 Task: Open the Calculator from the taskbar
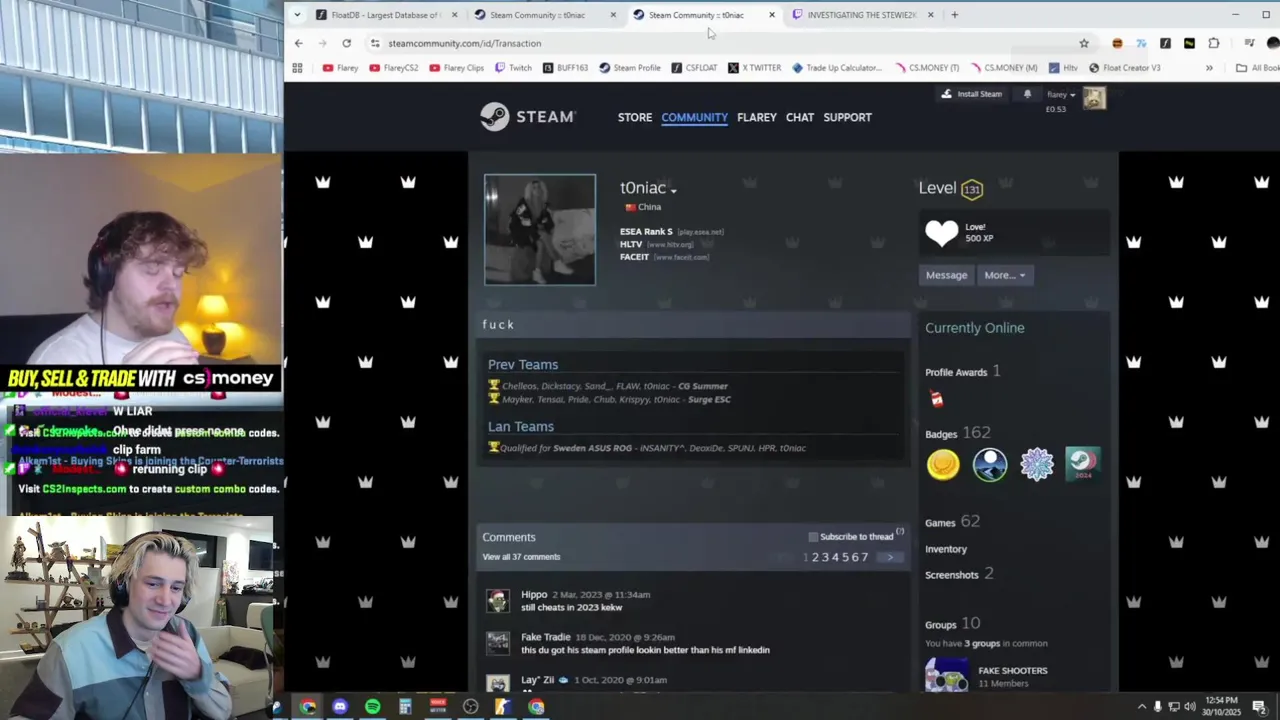[405, 707]
